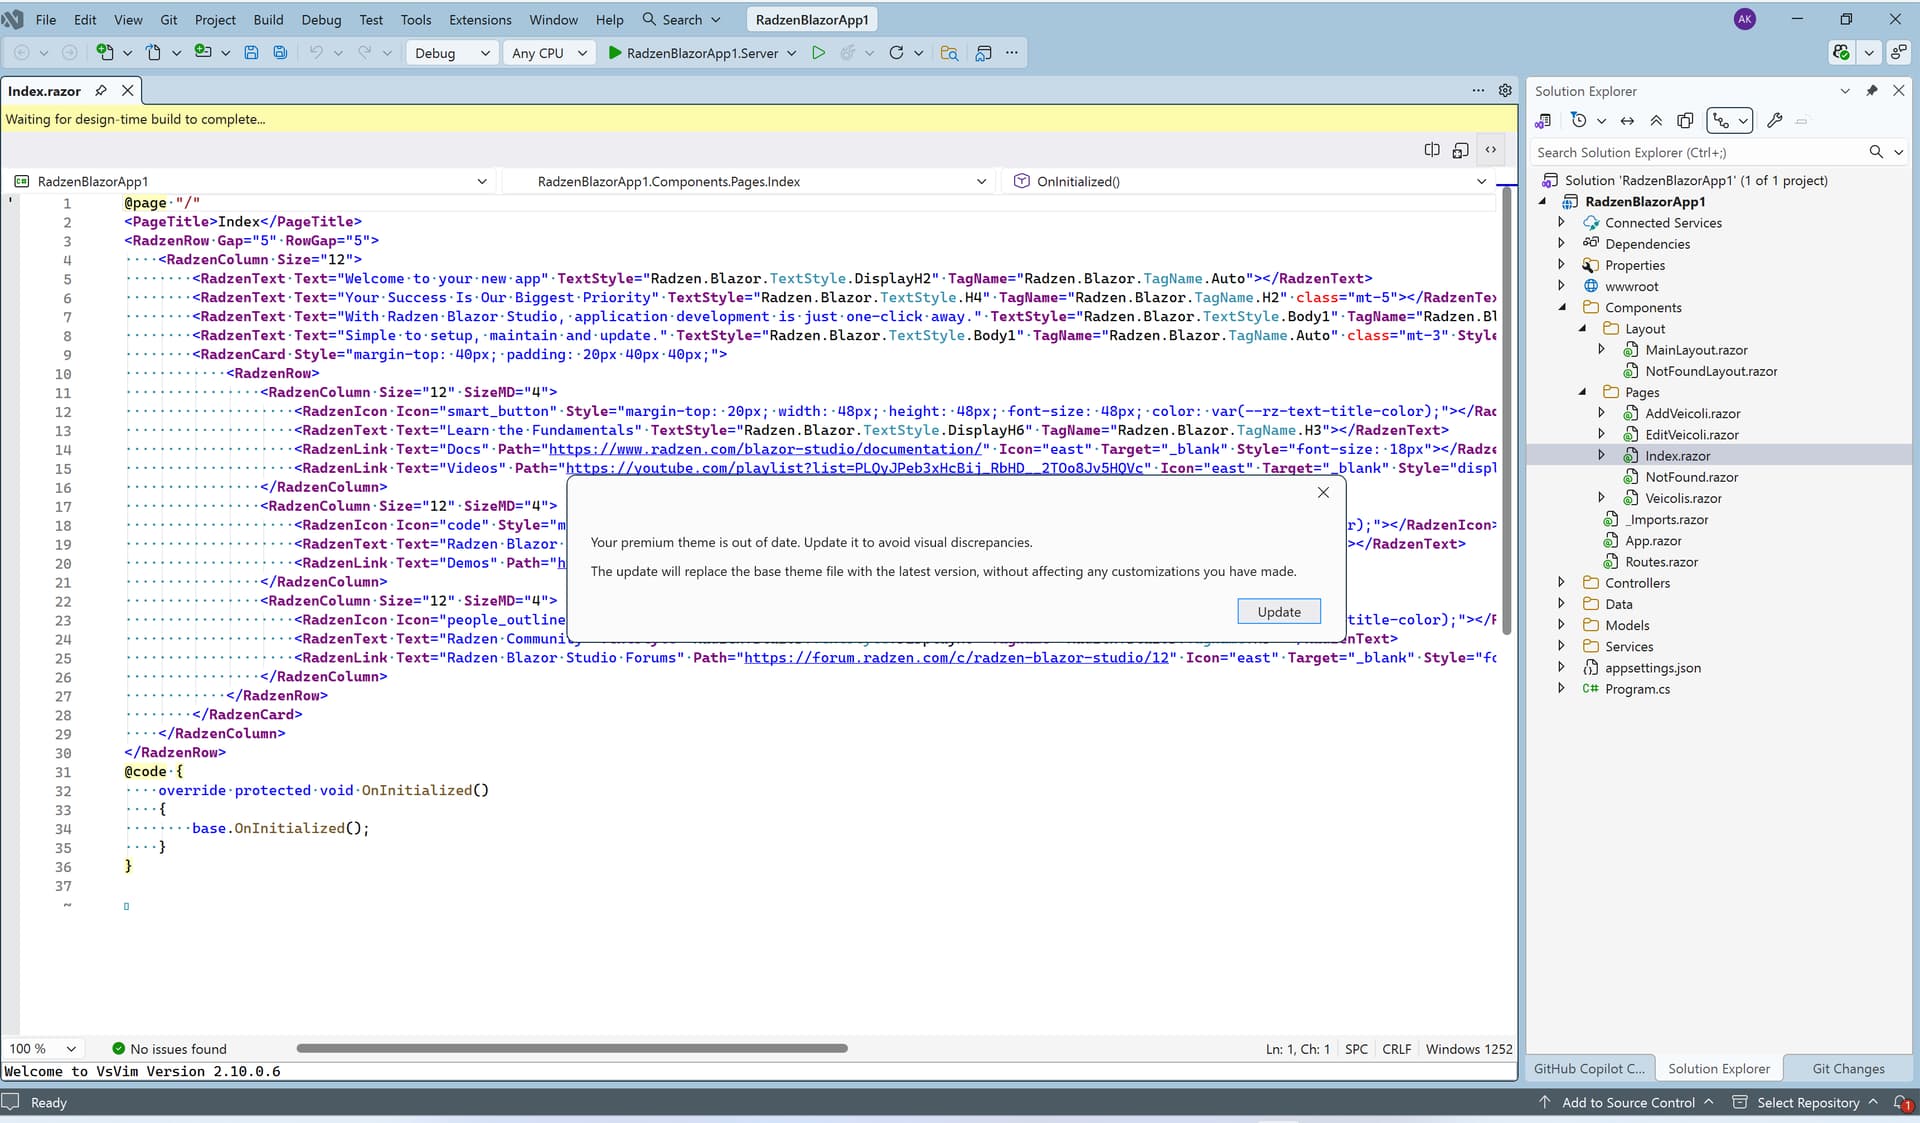Collapse all in Solution Explorer toolbar
This screenshot has width=1920, height=1123.
(1656, 121)
